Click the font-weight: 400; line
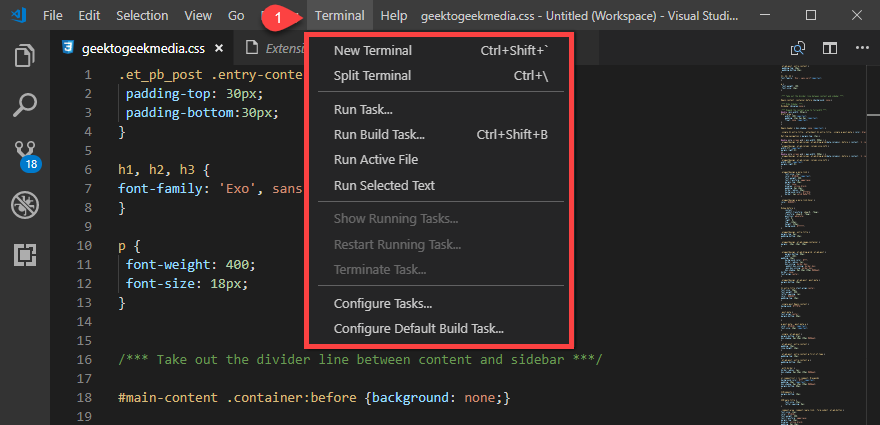The image size is (880, 425). pyautogui.click(x=190, y=264)
